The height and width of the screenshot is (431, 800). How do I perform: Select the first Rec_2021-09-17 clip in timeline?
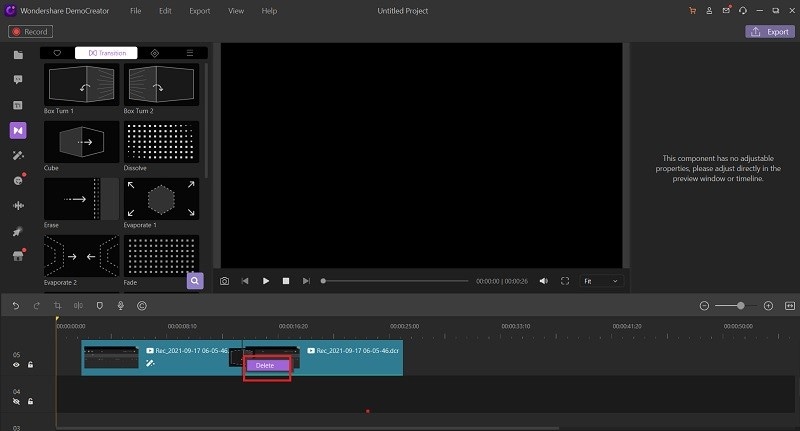161,358
